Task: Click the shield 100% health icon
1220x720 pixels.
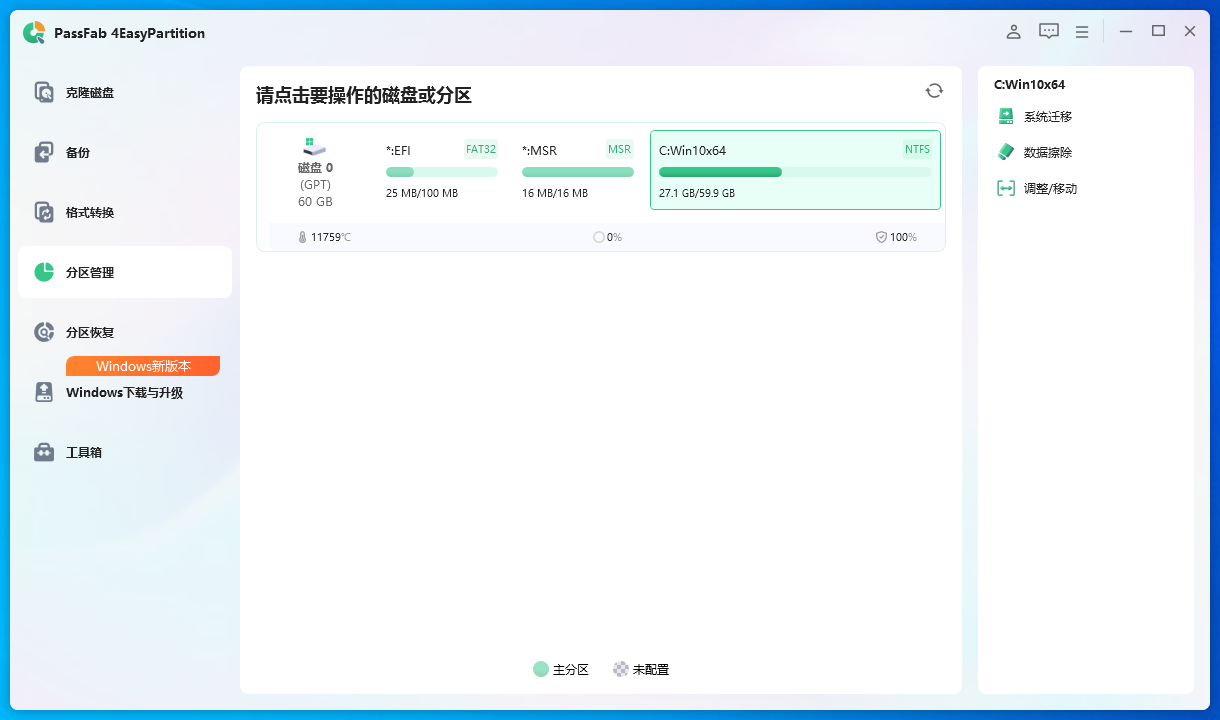Action: pos(881,237)
